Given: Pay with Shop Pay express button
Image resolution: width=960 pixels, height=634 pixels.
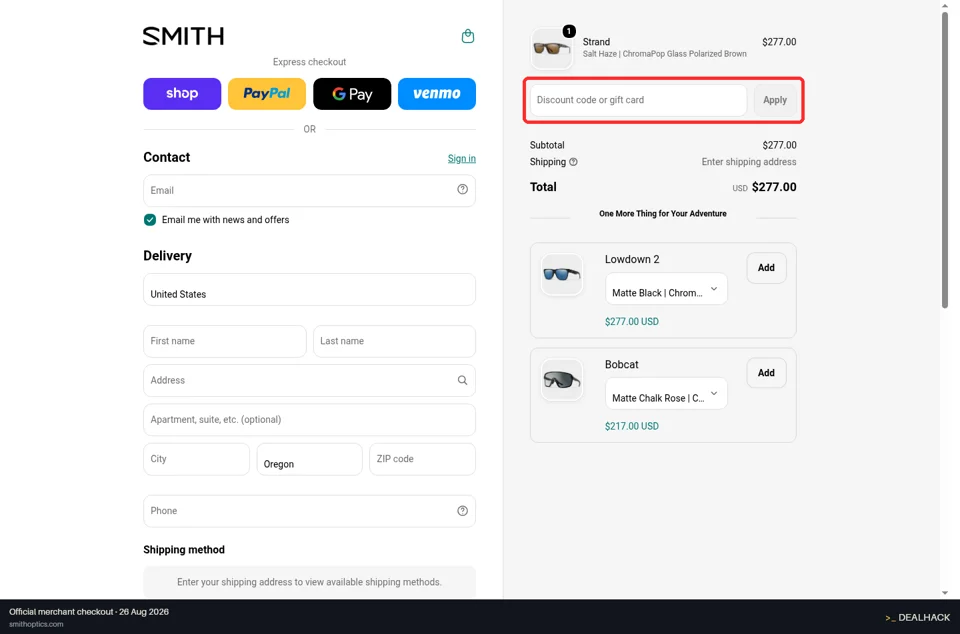Looking at the screenshot, I should click(182, 94).
